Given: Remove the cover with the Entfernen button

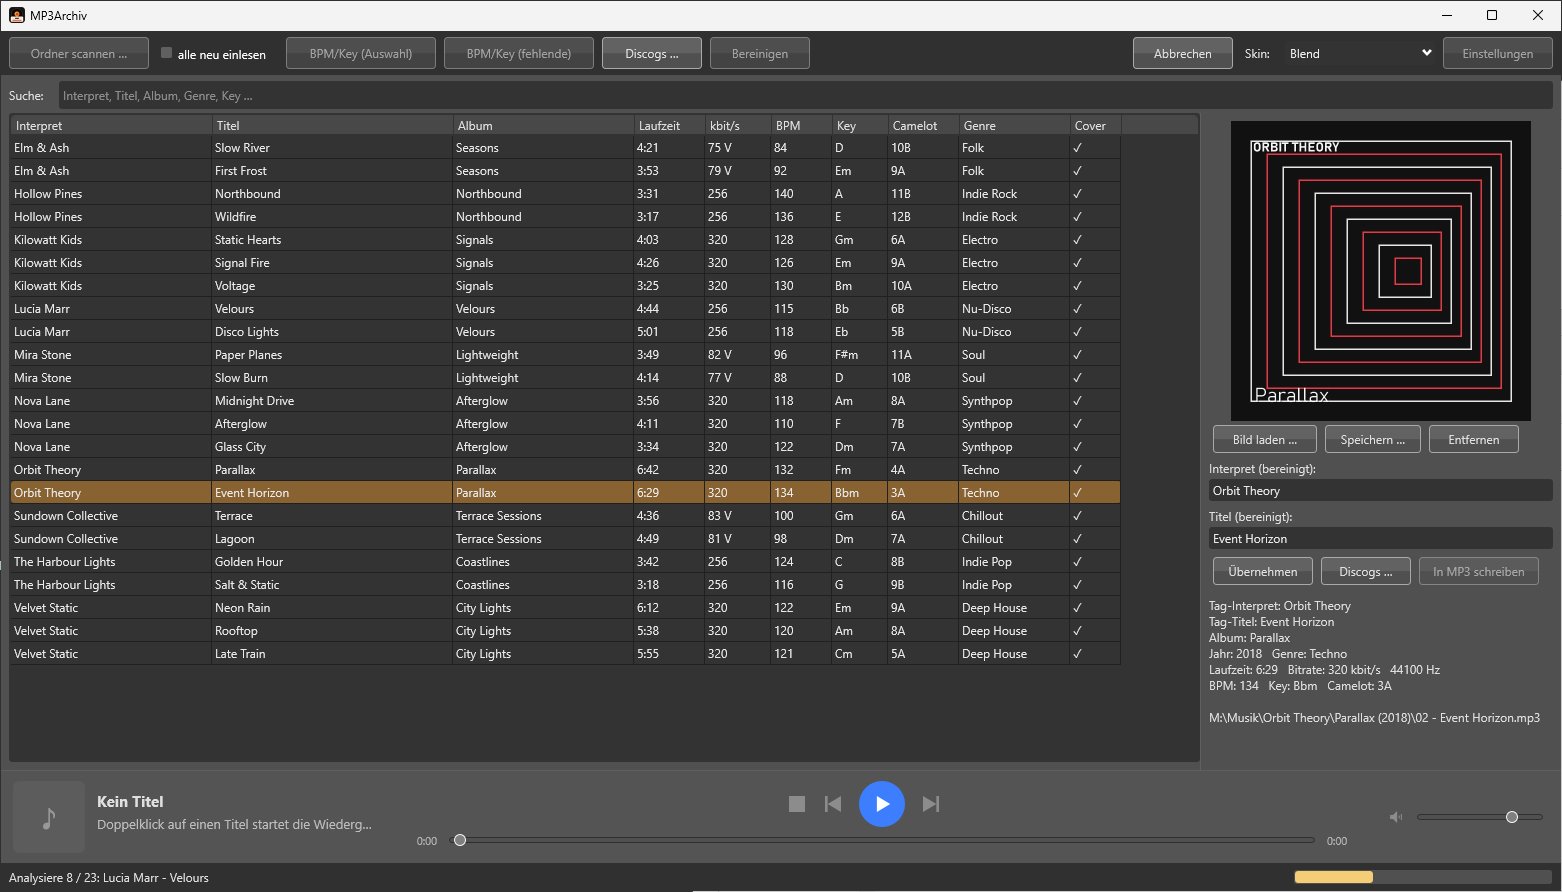Looking at the screenshot, I should [x=1474, y=440].
